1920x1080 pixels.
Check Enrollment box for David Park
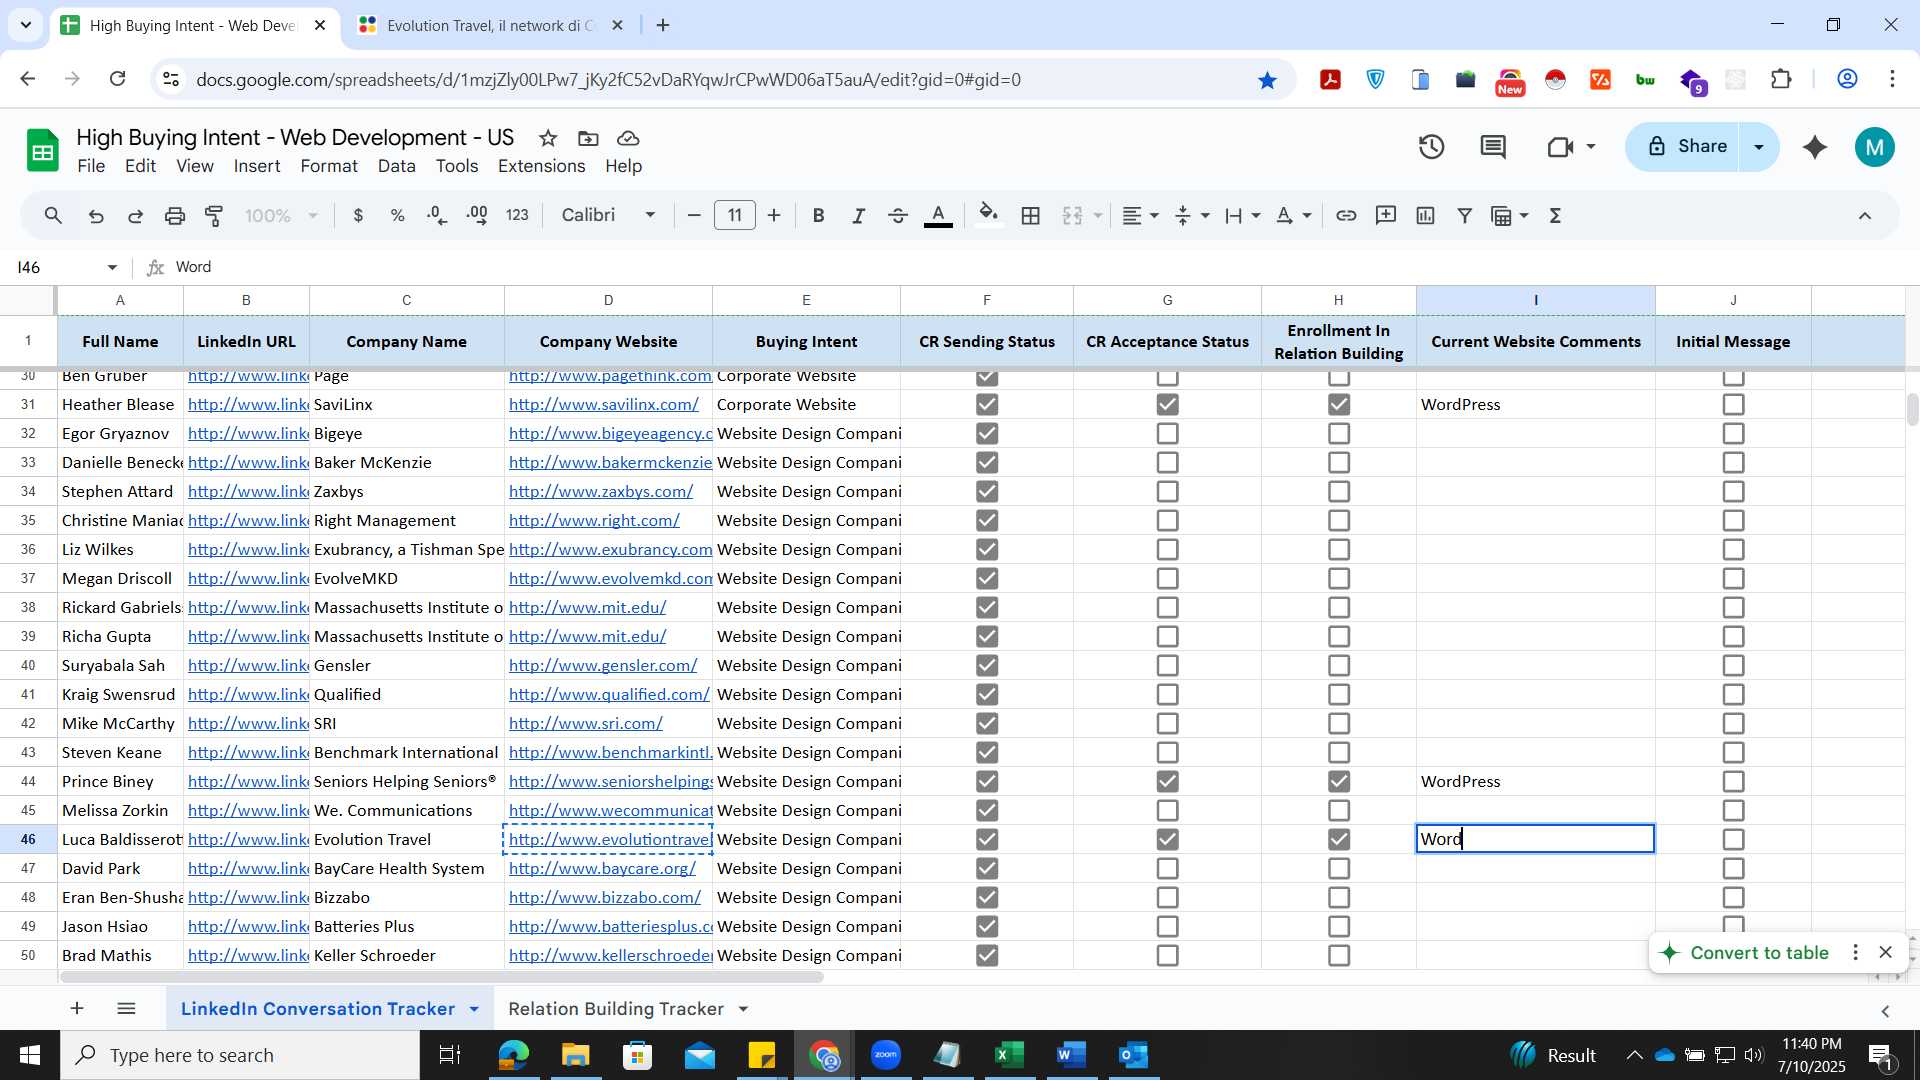click(1339, 869)
